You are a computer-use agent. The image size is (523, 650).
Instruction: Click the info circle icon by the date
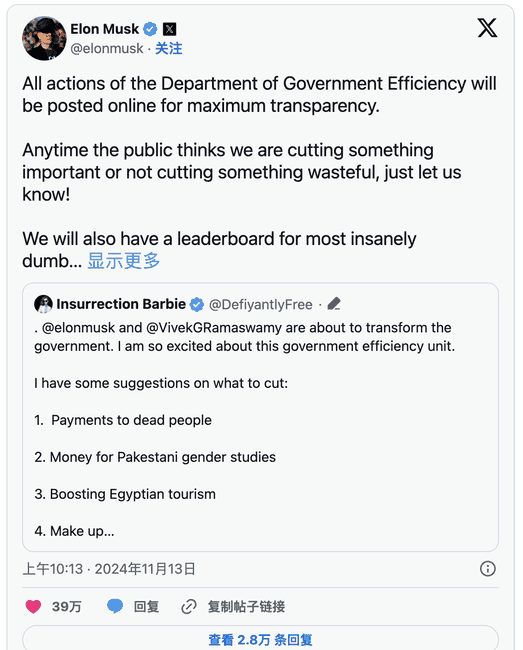click(x=487, y=568)
